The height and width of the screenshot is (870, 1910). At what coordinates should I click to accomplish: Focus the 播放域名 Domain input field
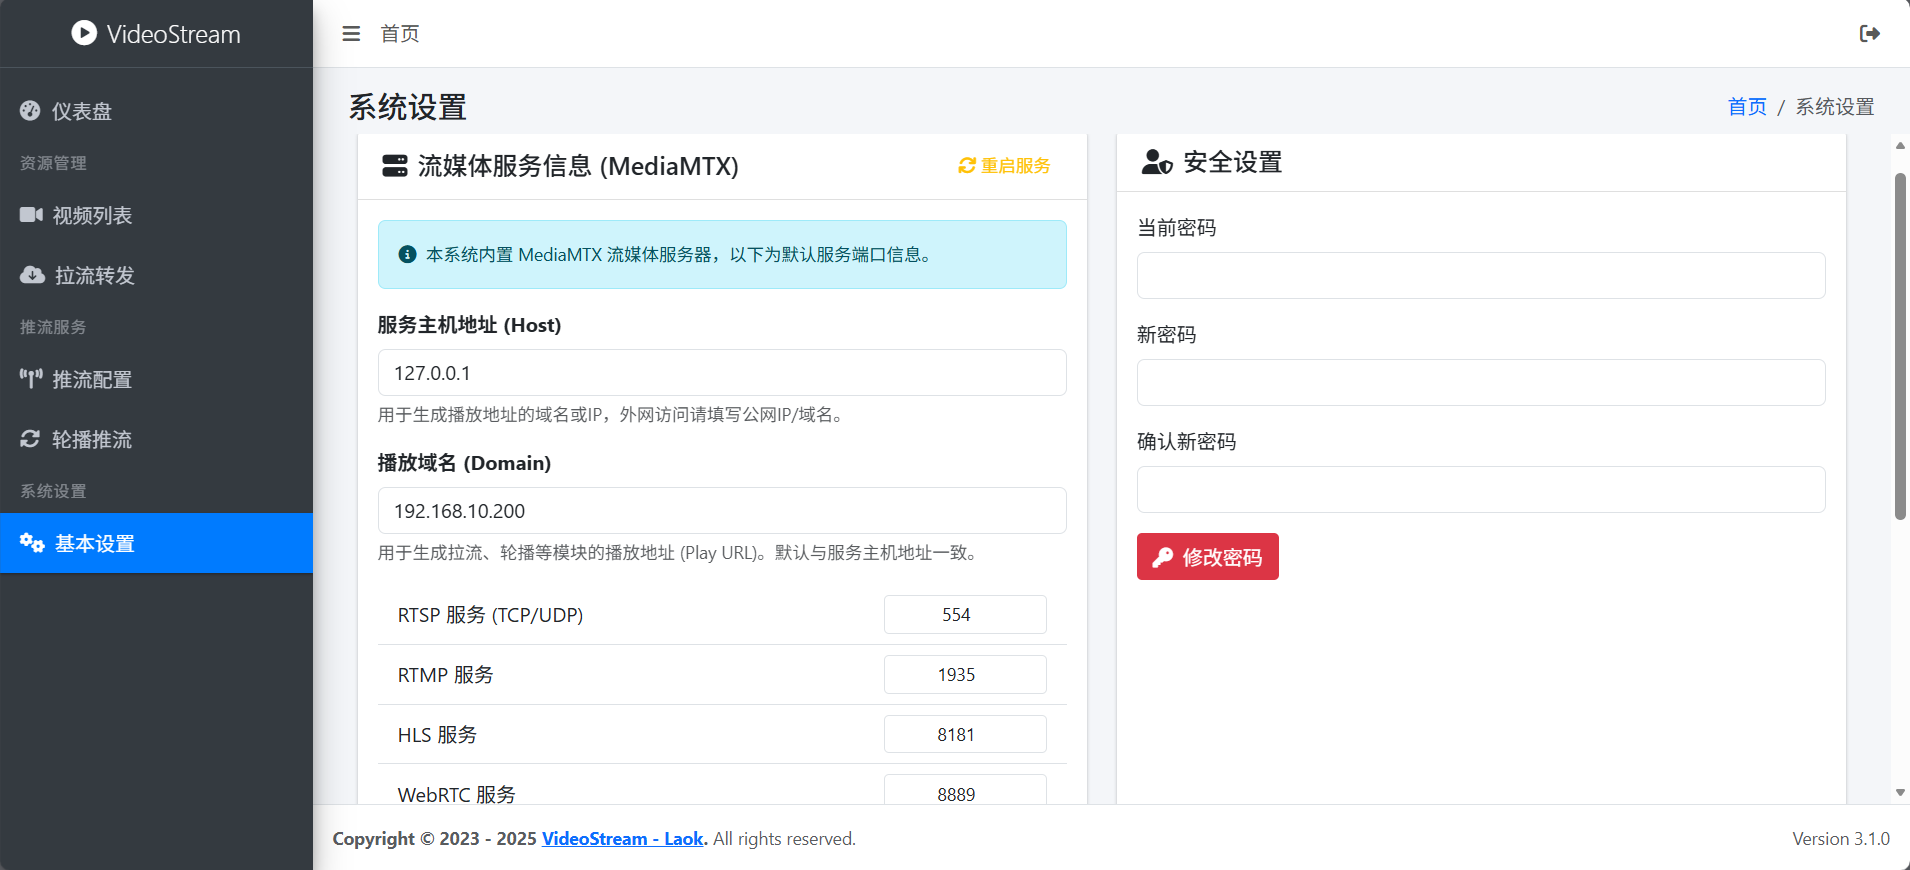(721, 511)
